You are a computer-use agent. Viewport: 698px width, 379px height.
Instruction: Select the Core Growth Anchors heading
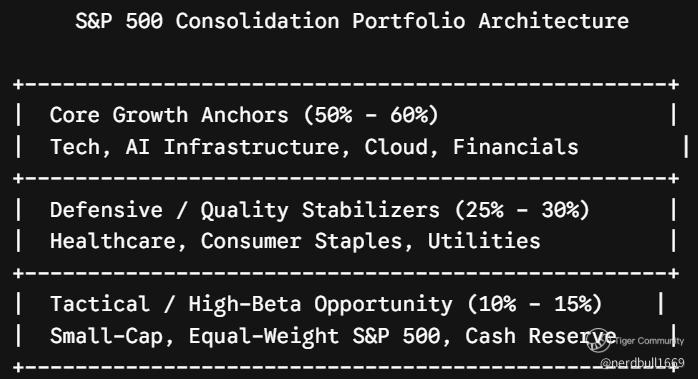coord(169,115)
